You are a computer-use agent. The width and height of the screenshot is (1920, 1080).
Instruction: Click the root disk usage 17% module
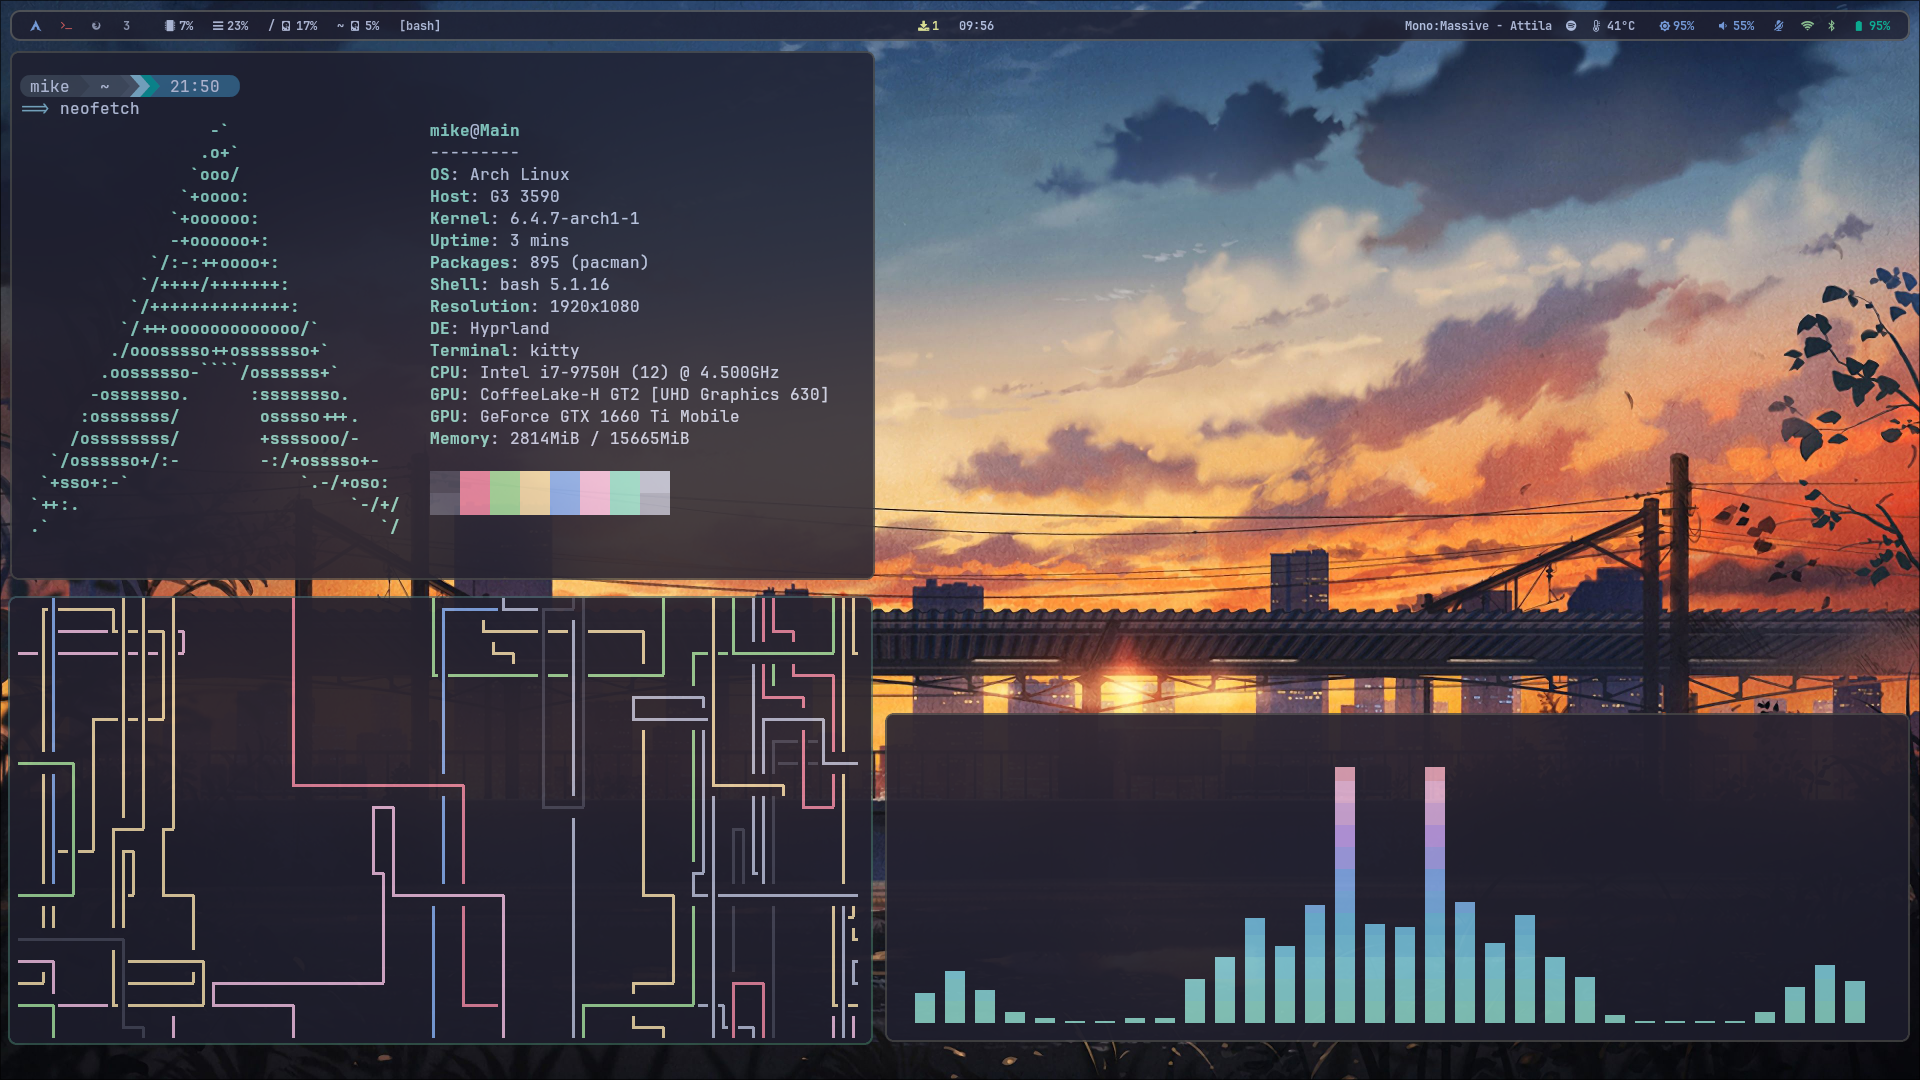click(x=292, y=26)
